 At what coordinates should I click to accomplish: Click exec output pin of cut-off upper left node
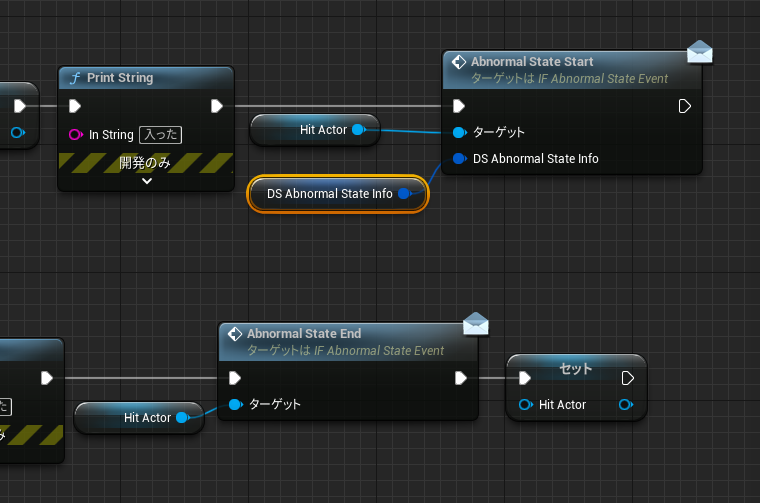click(20, 106)
